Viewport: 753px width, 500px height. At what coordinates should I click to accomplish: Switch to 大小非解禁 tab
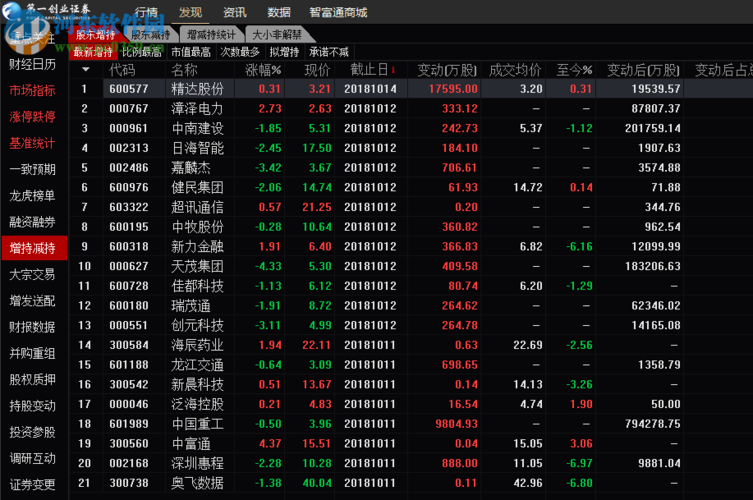[277, 35]
